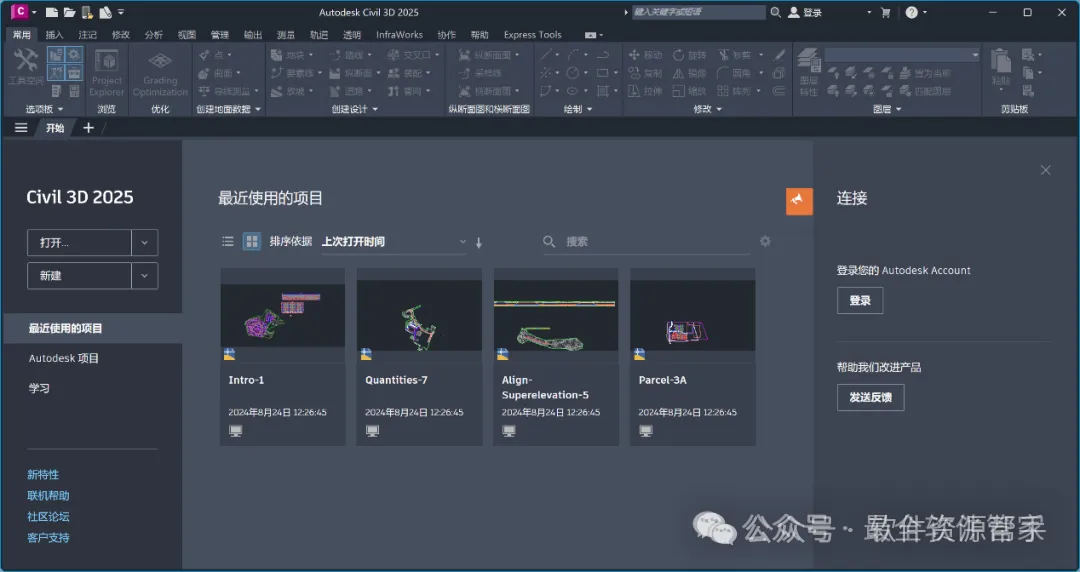Click the Grading Optimization ribbon icon
Image resolution: width=1080 pixels, height=572 pixels.
160,60
